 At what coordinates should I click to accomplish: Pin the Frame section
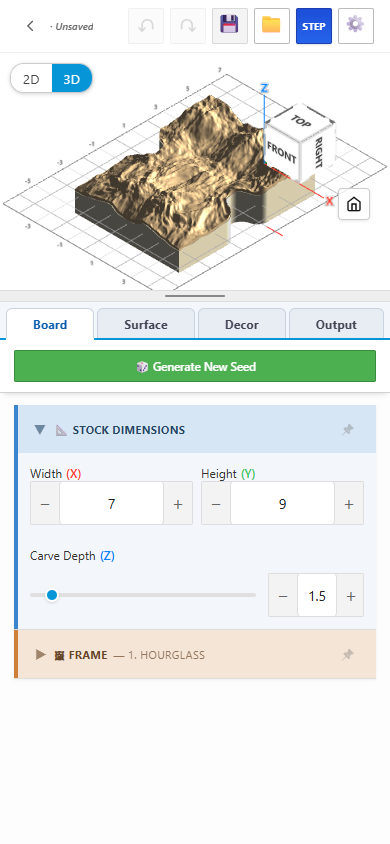tap(348, 655)
